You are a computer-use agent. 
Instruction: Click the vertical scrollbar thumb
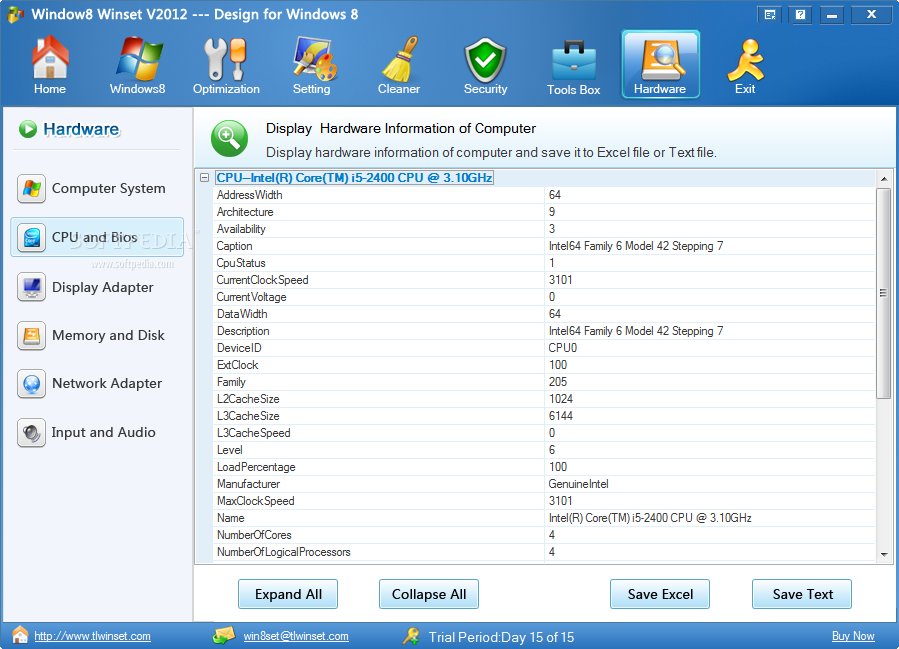coord(884,293)
